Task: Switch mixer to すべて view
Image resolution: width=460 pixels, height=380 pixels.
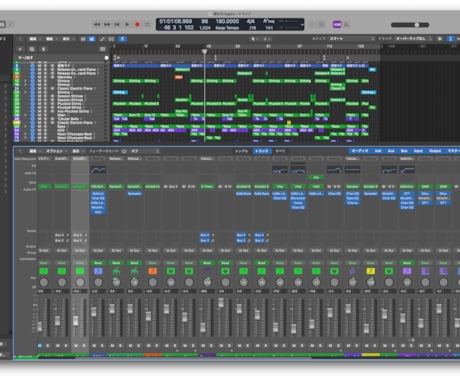Action: click(x=280, y=151)
